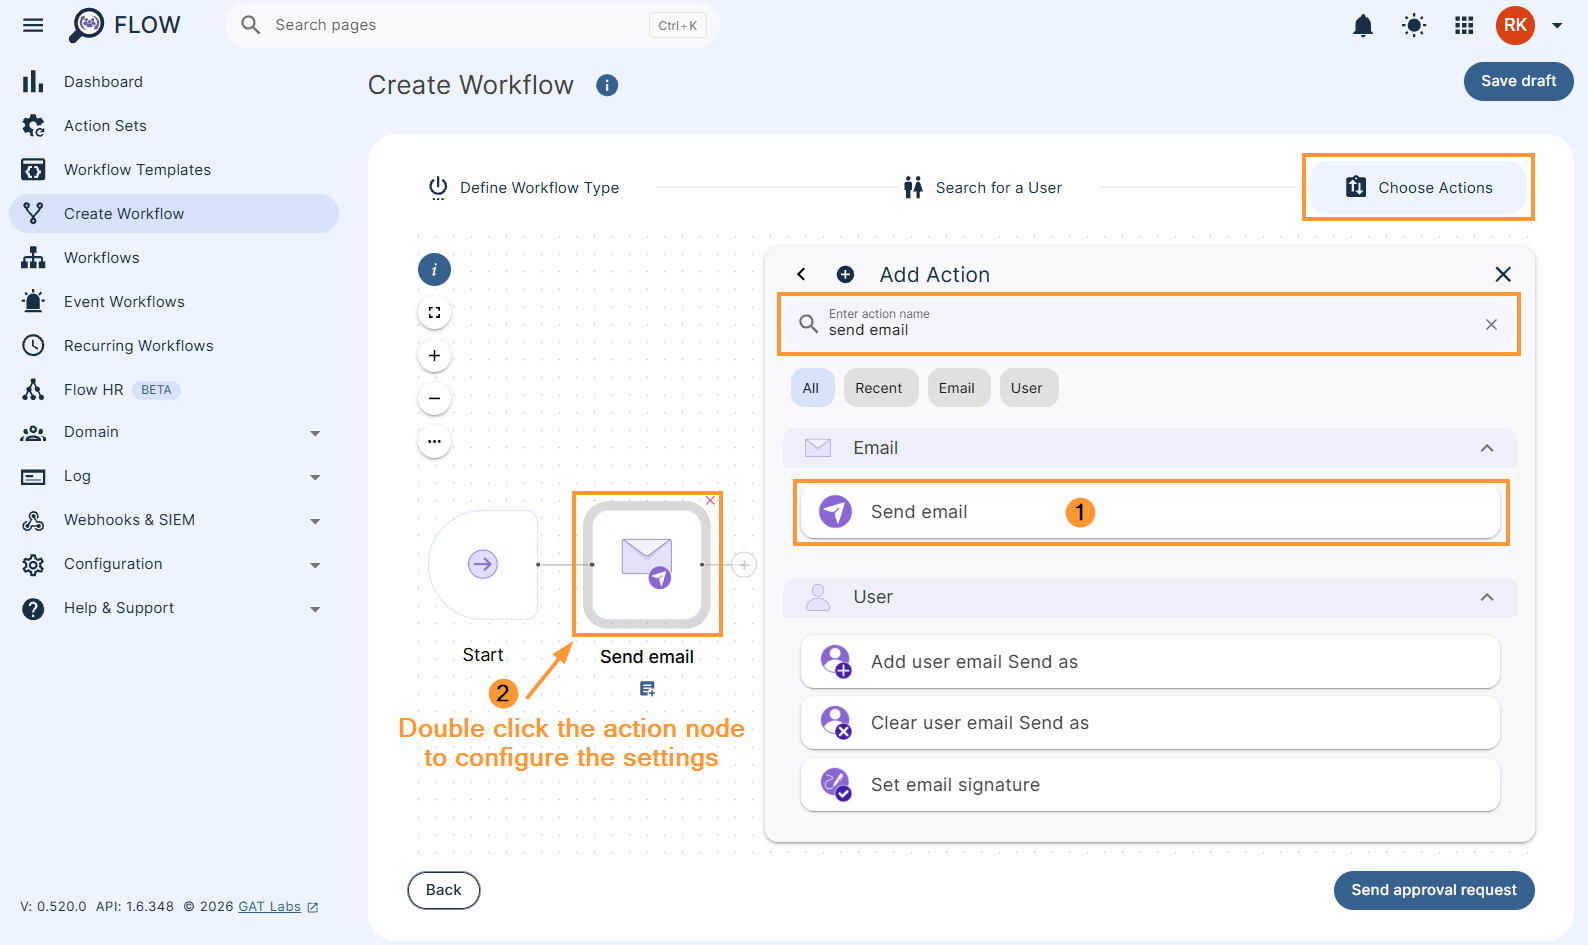Choose Clear user email Send as action
Screen dimensions: 1588x945
(1150, 723)
